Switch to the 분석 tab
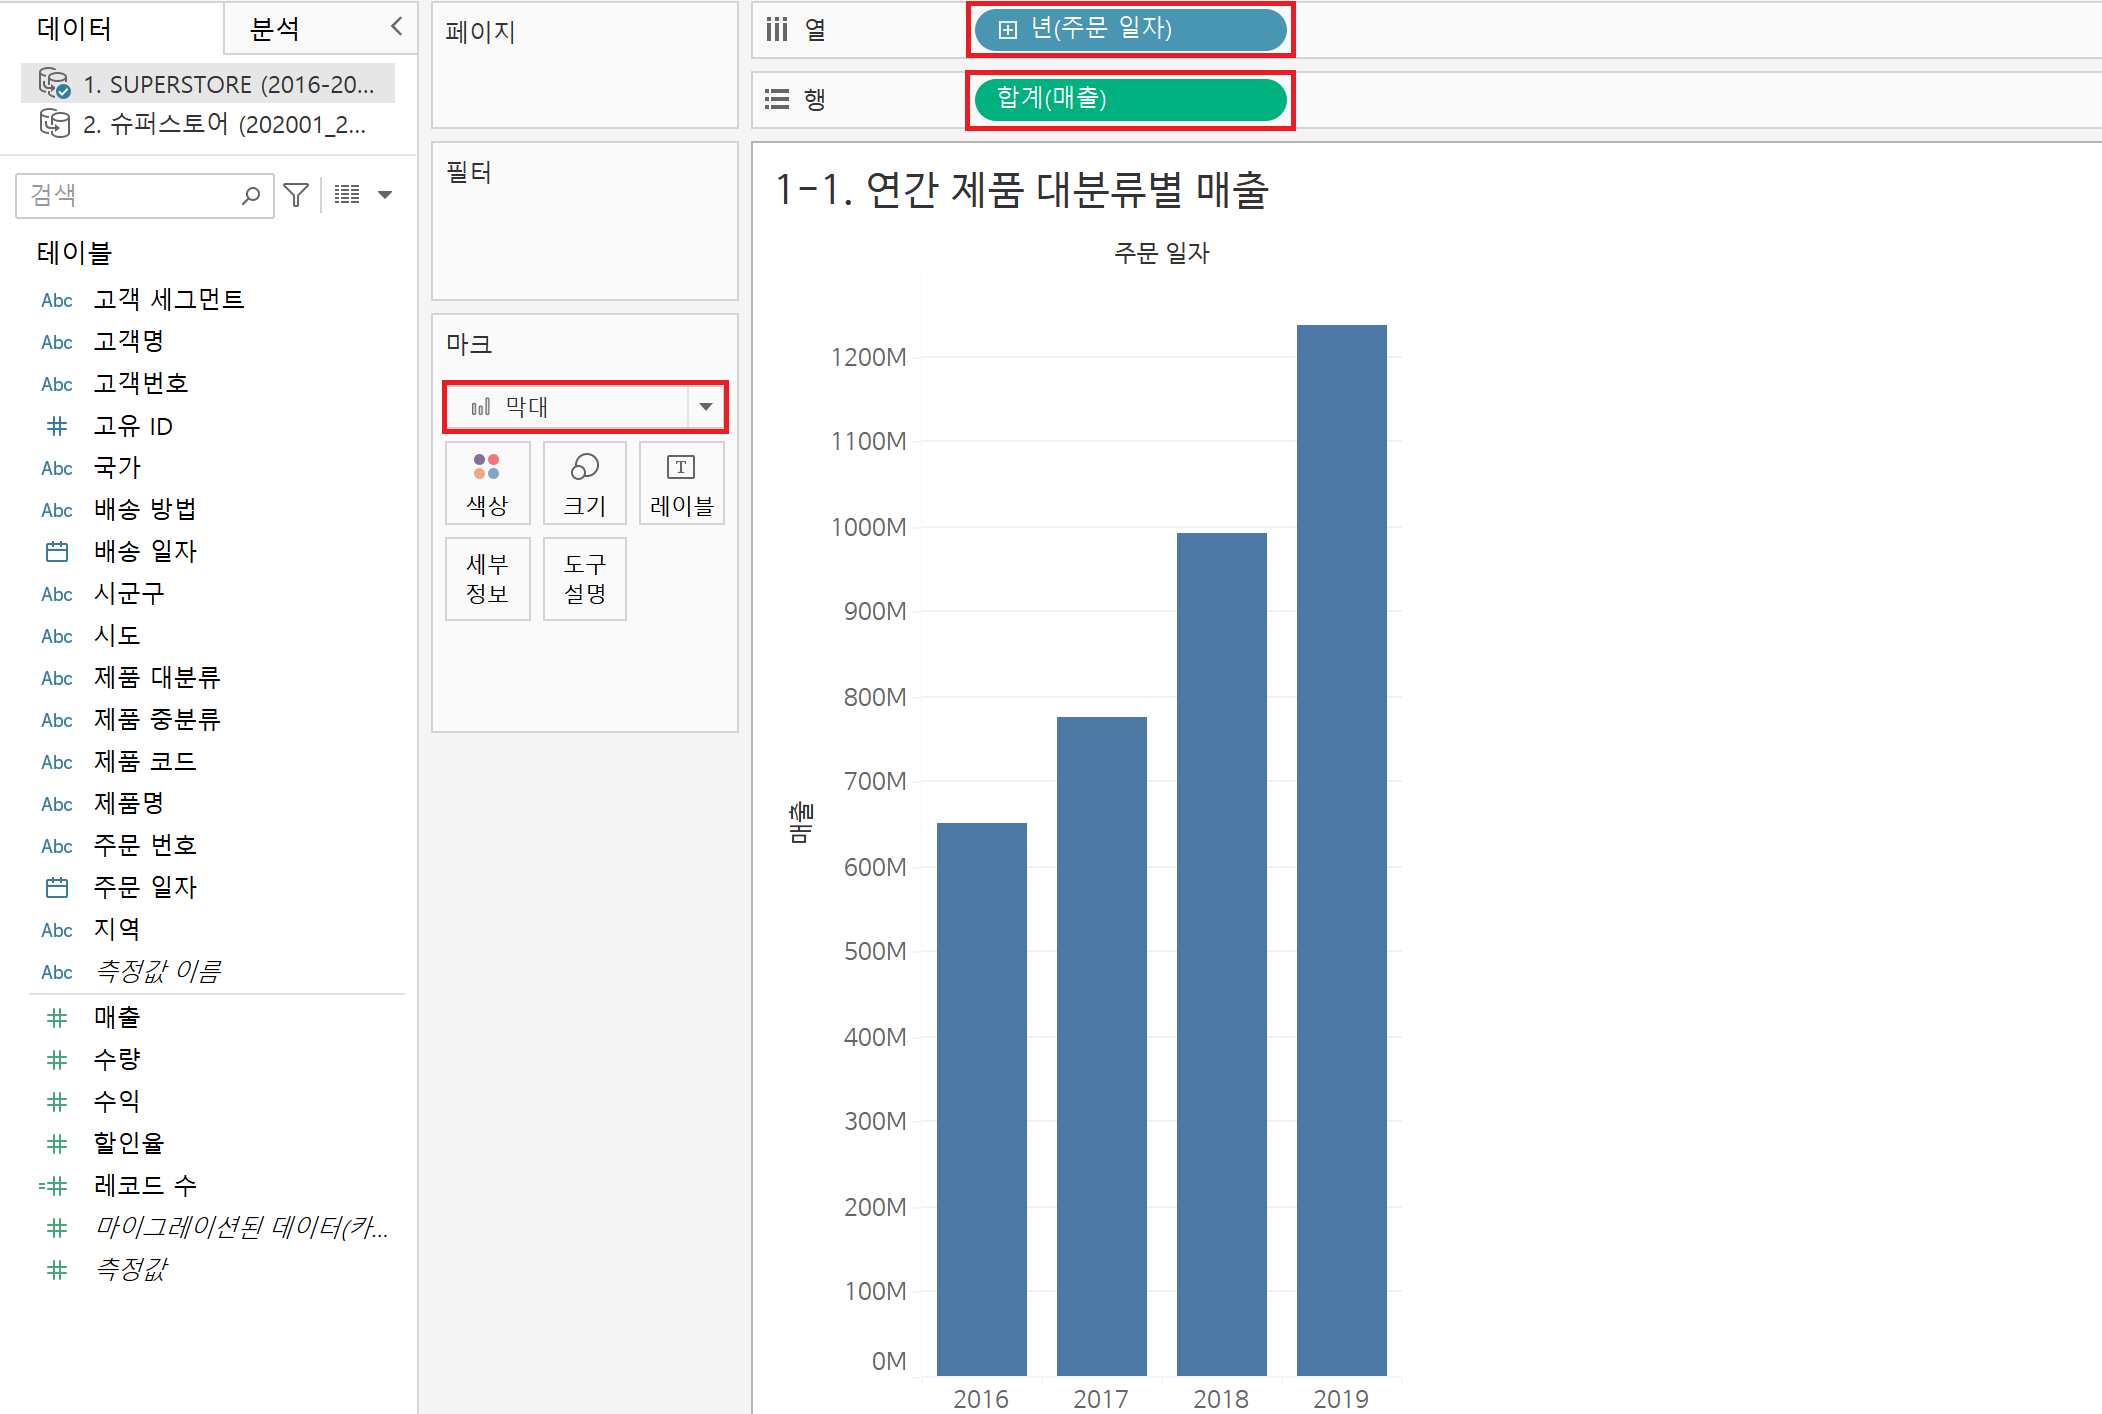 click(275, 29)
